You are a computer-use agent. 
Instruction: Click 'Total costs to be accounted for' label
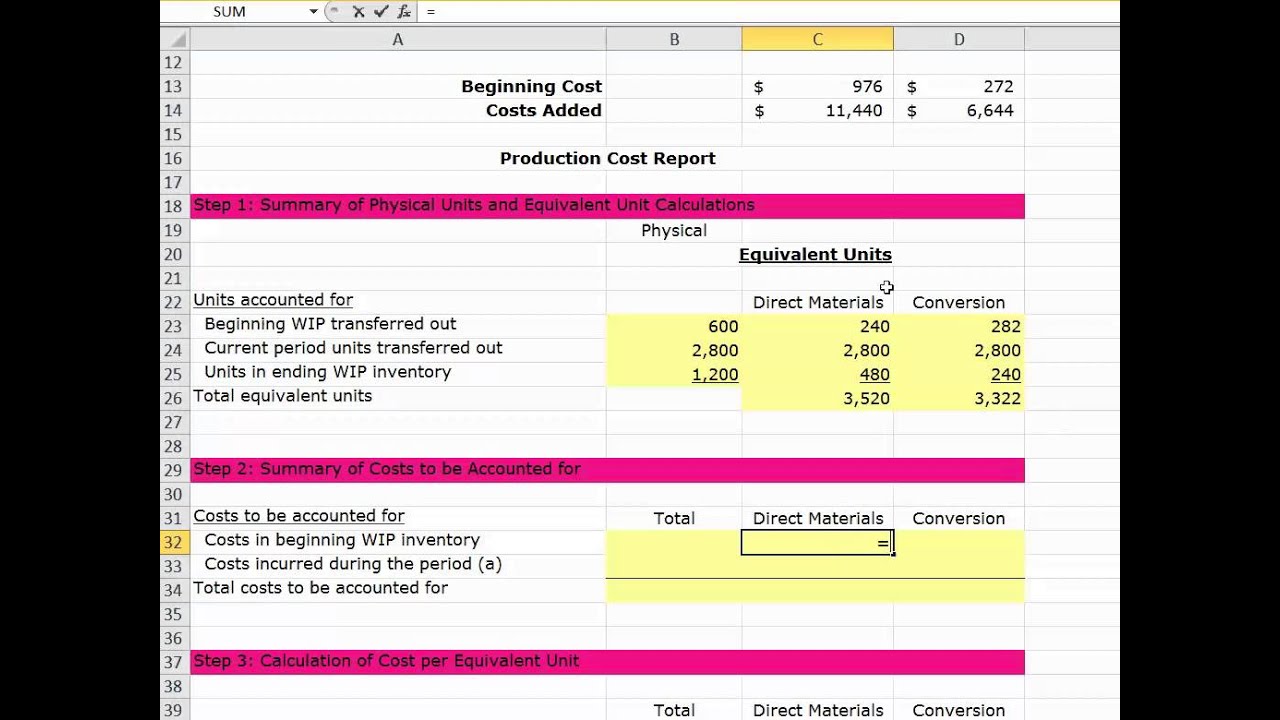point(320,588)
